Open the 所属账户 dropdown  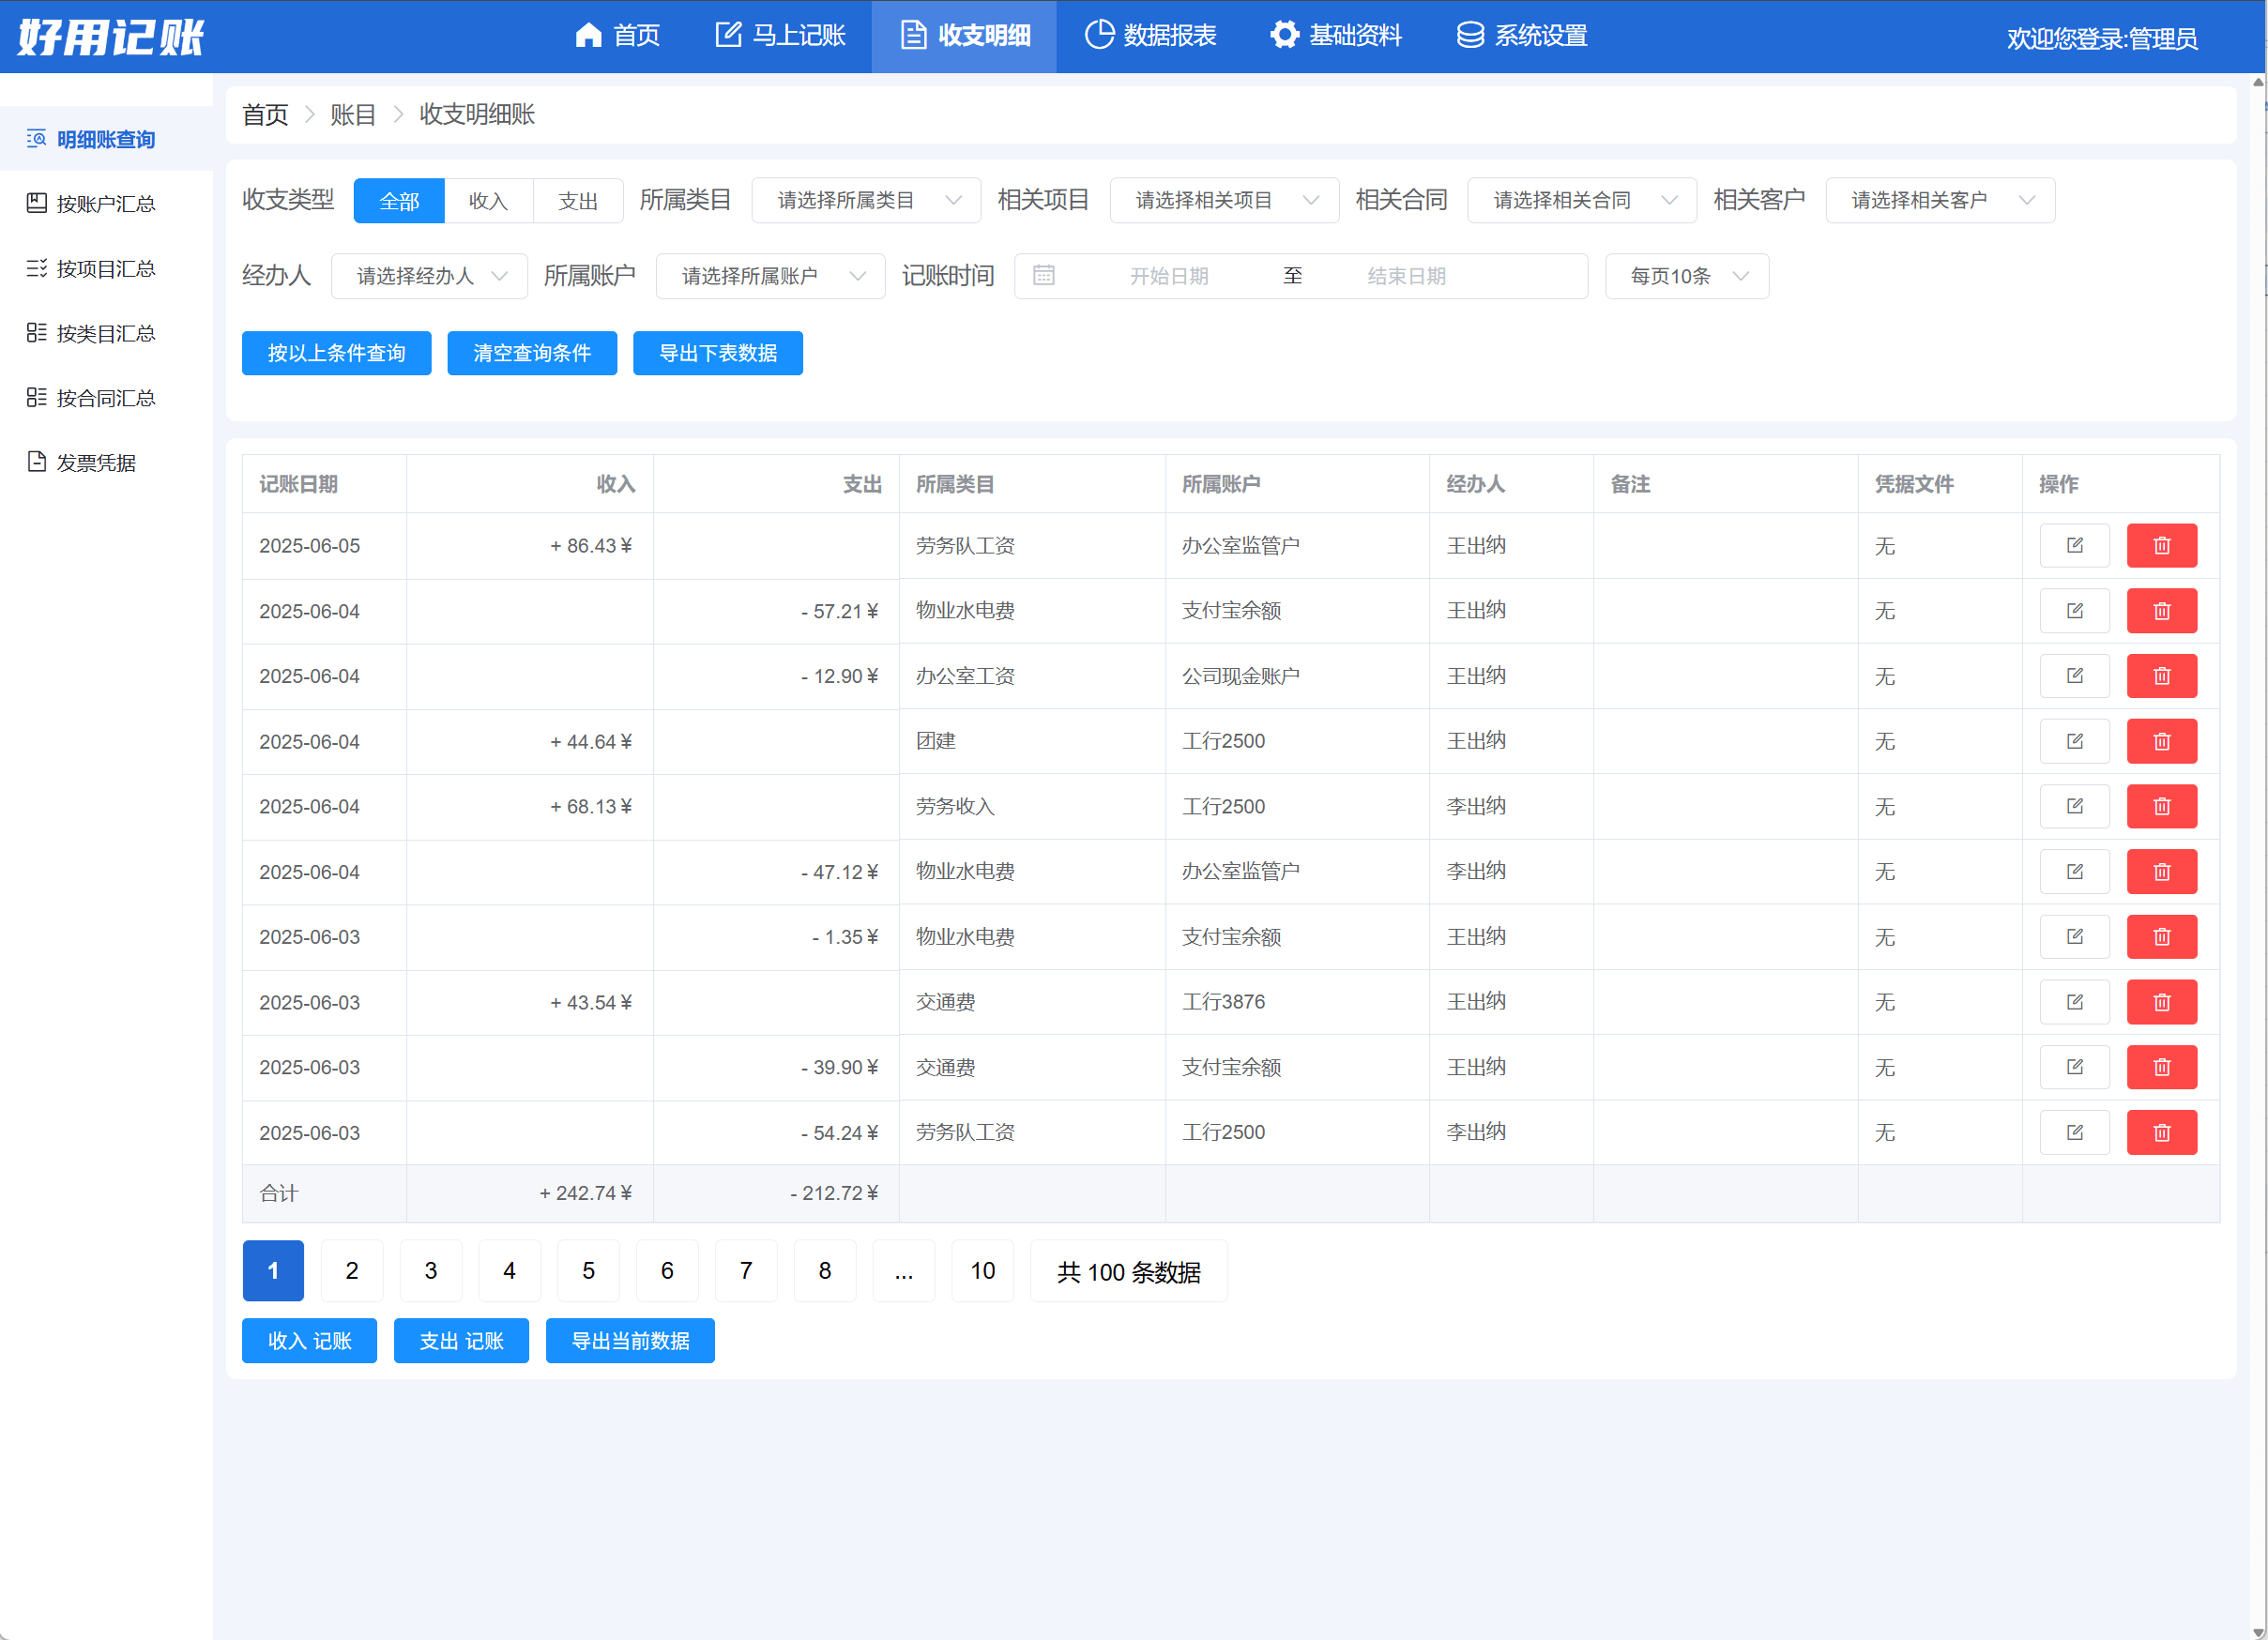click(770, 276)
